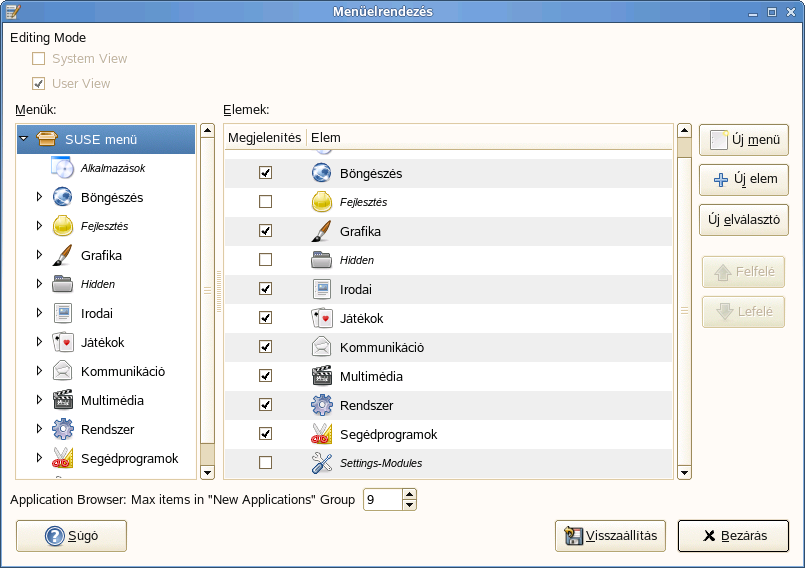Click the Új menü button
Viewport: 805px width, 568px height.
(744, 140)
